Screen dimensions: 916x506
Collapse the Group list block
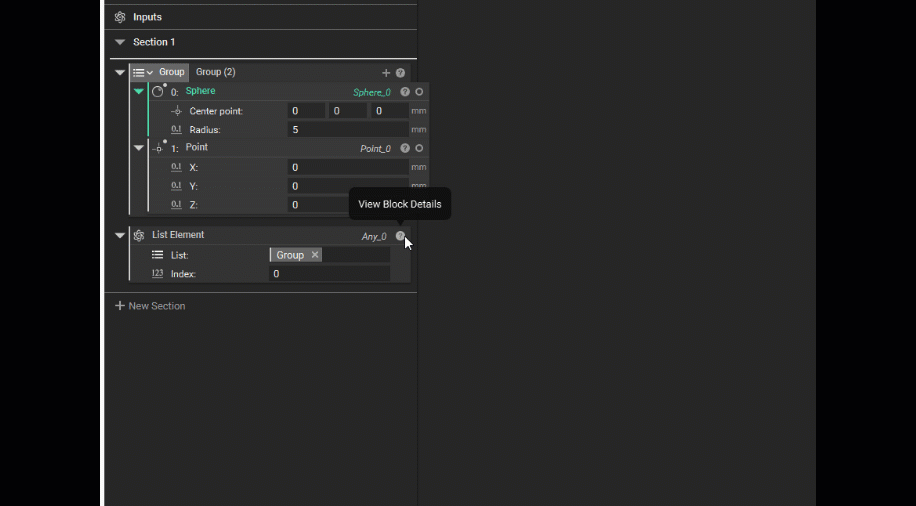tap(120, 72)
